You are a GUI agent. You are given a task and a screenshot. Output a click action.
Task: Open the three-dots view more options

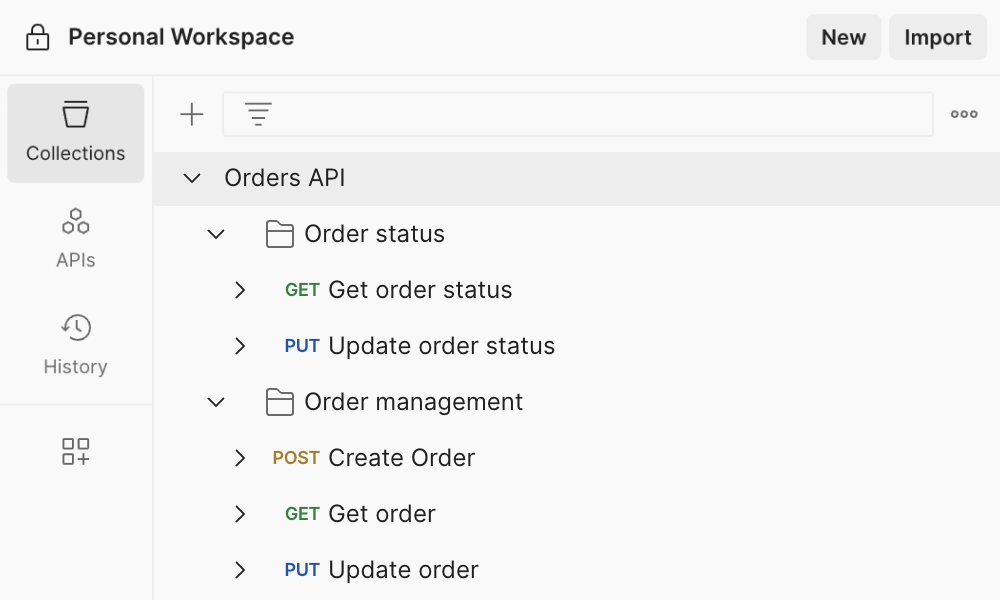pyautogui.click(x=964, y=115)
